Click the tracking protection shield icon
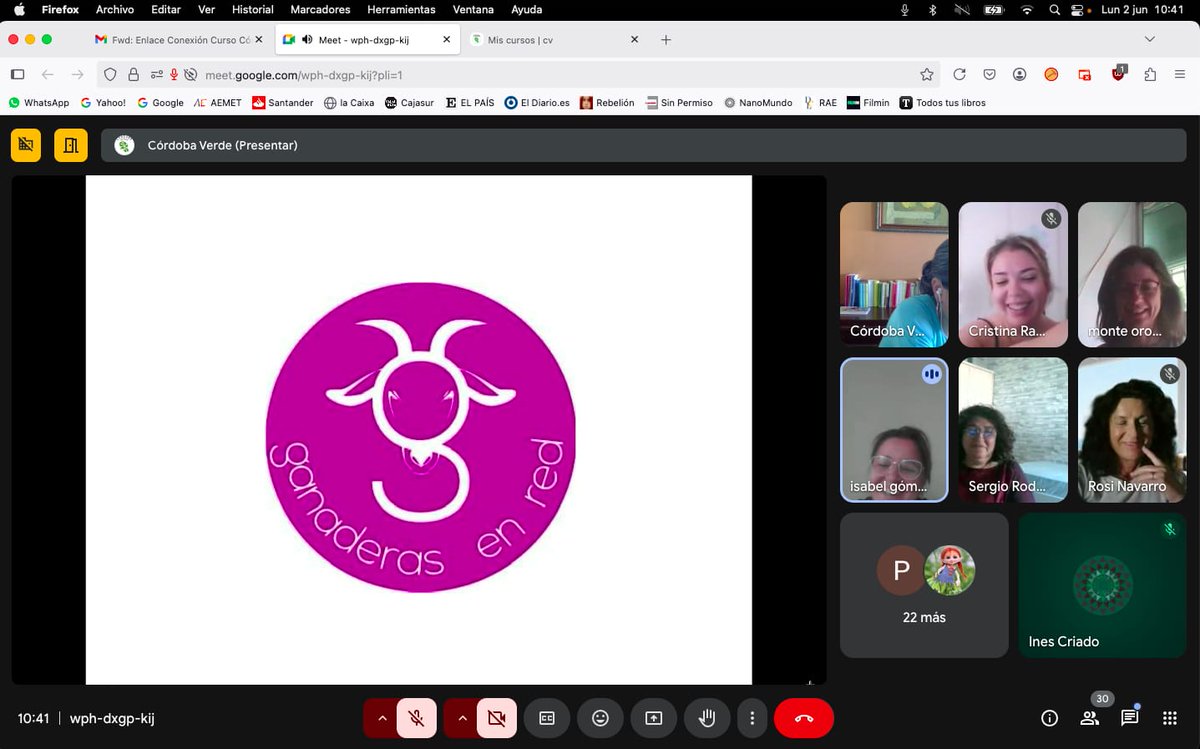The image size is (1200, 749). click(x=110, y=74)
